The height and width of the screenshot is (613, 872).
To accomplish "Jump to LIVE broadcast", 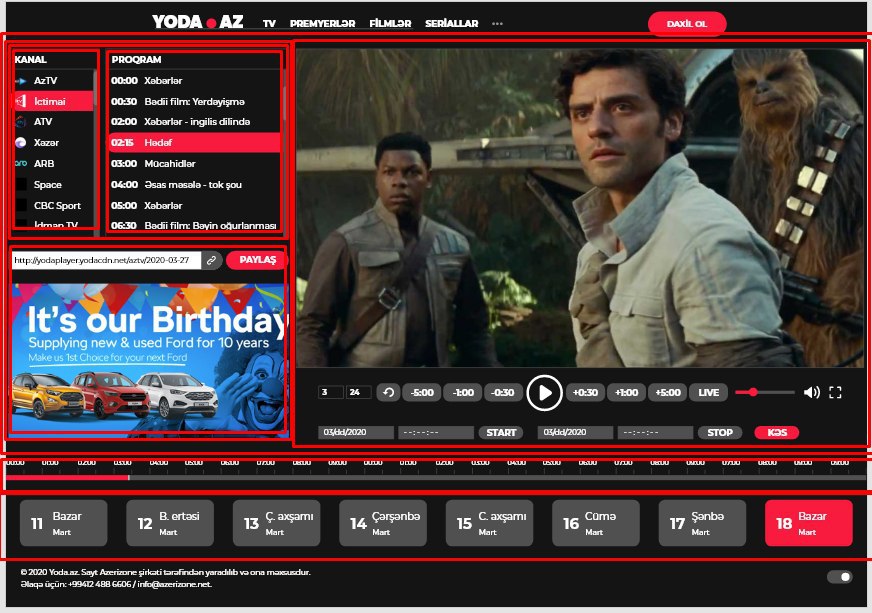I will coord(708,393).
